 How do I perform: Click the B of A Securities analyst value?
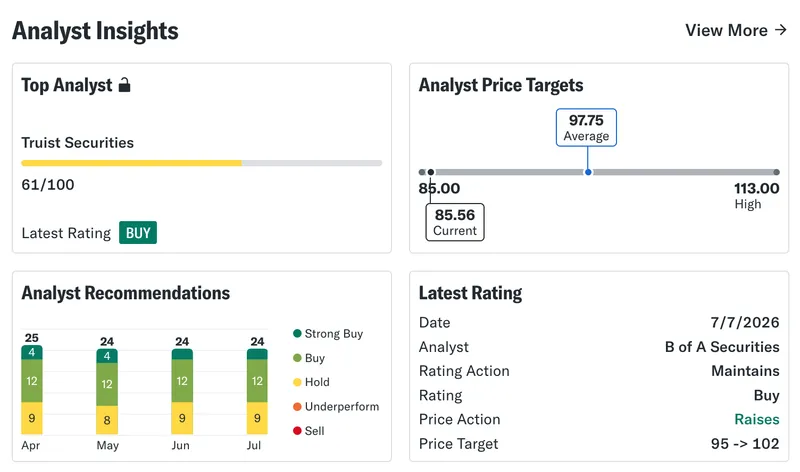coord(722,347)
